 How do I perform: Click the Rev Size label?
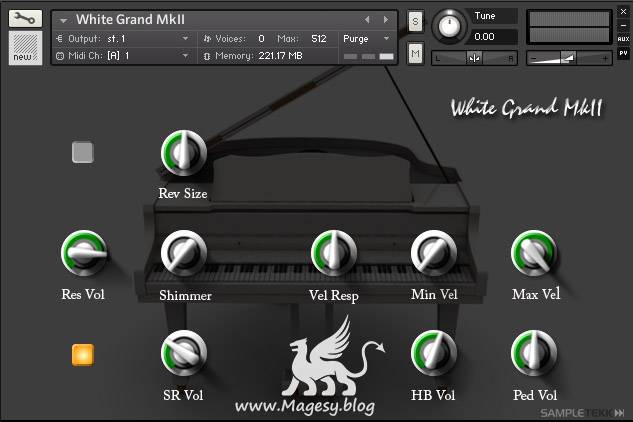183,193
